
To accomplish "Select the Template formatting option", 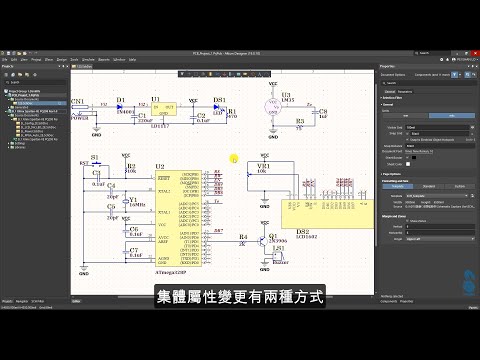I will tap(398, 186).
